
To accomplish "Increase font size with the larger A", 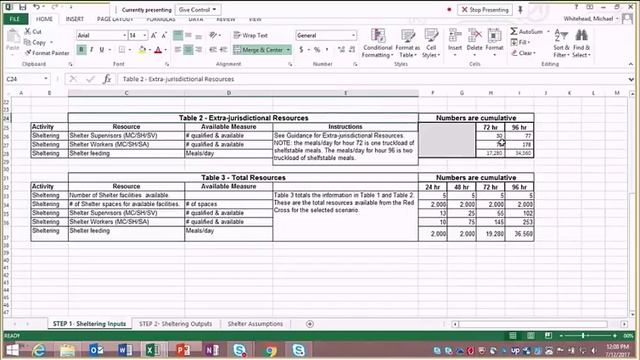I will point(154,36).
